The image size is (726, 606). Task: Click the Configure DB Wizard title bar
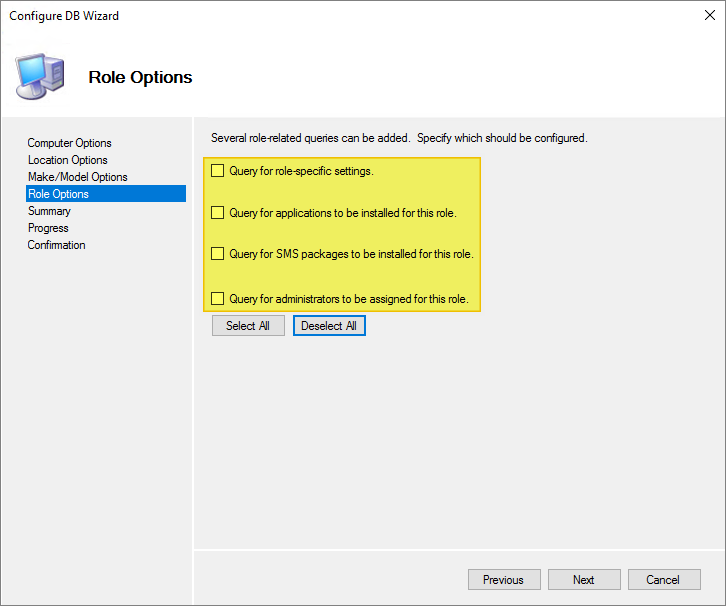click(300, 16)
